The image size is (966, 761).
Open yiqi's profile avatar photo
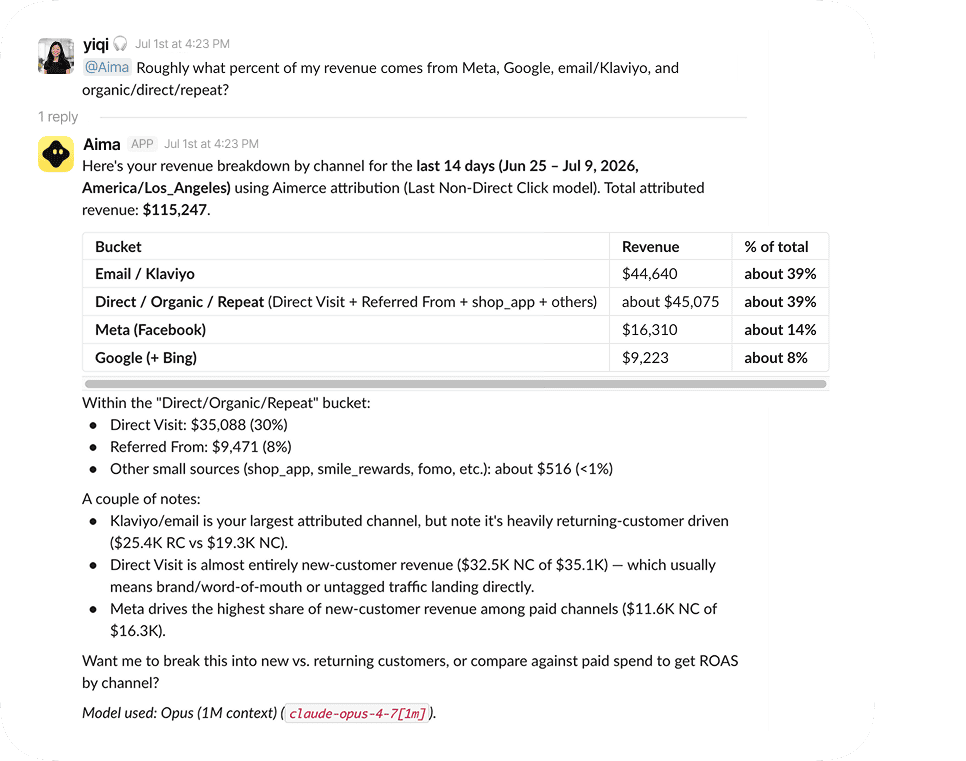point(56,56)
